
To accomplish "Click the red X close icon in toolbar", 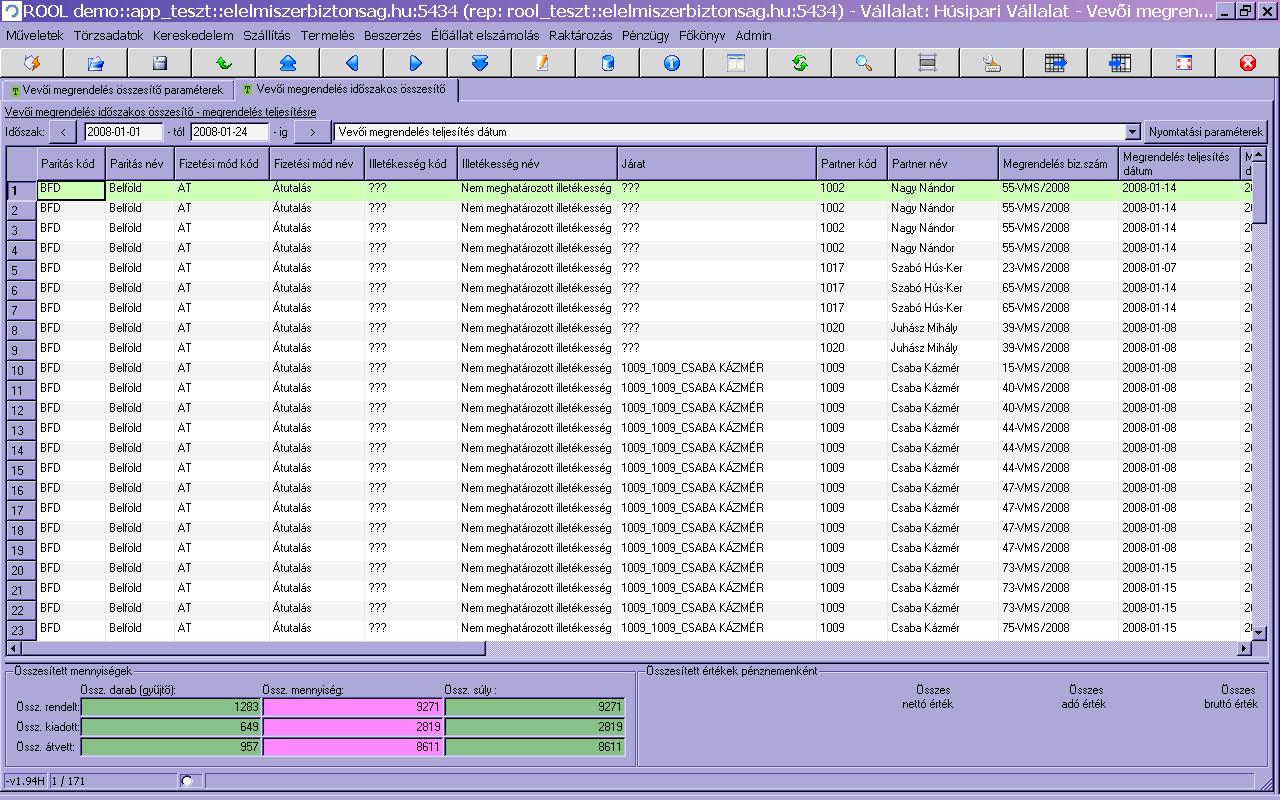I will click(x=1247, y=63).
